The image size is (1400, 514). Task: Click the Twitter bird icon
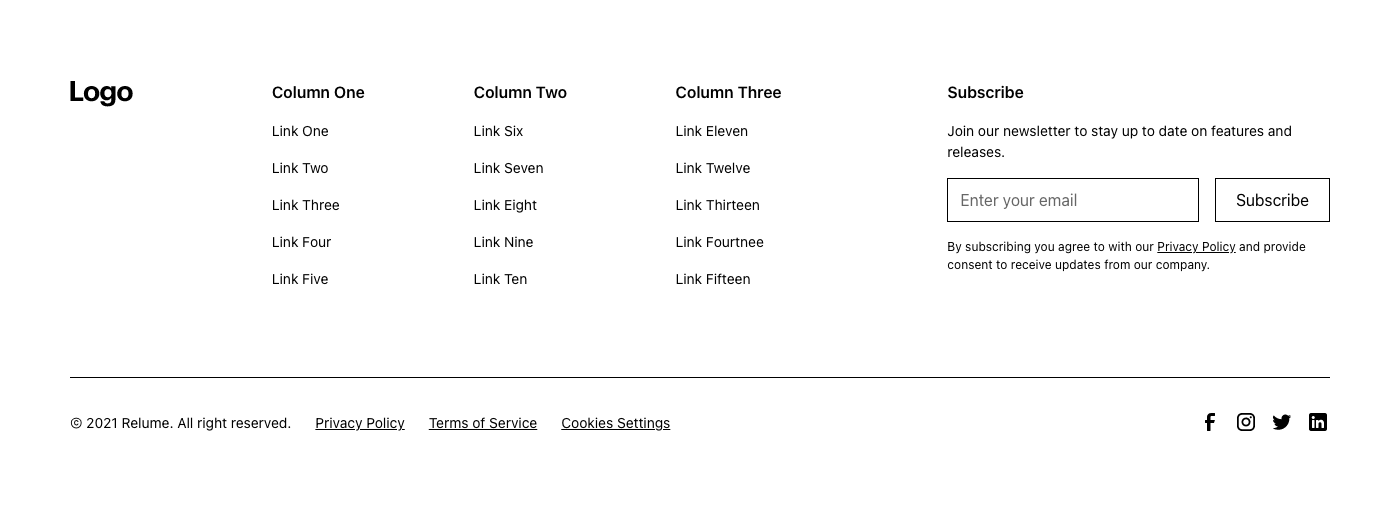1281,422
